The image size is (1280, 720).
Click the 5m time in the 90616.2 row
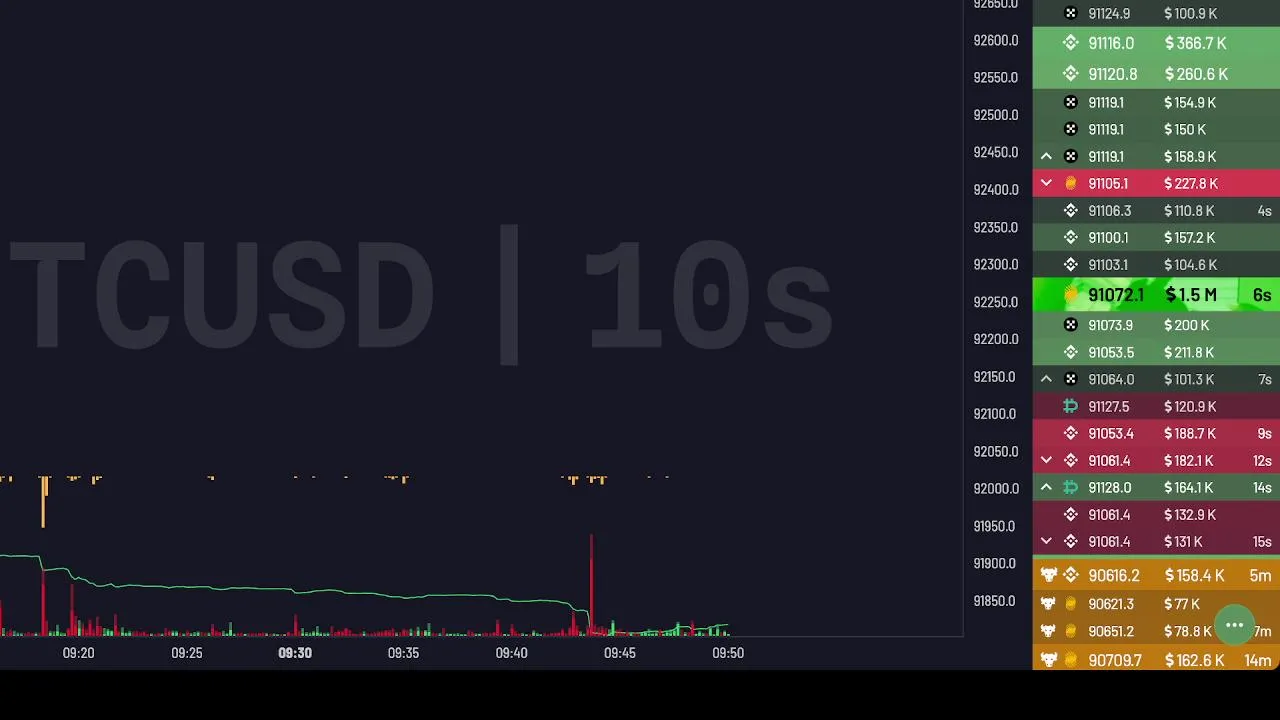tap(1260, 576)
